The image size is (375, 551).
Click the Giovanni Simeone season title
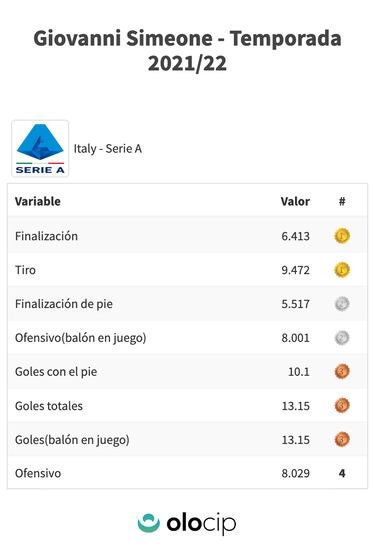(187, 51)
